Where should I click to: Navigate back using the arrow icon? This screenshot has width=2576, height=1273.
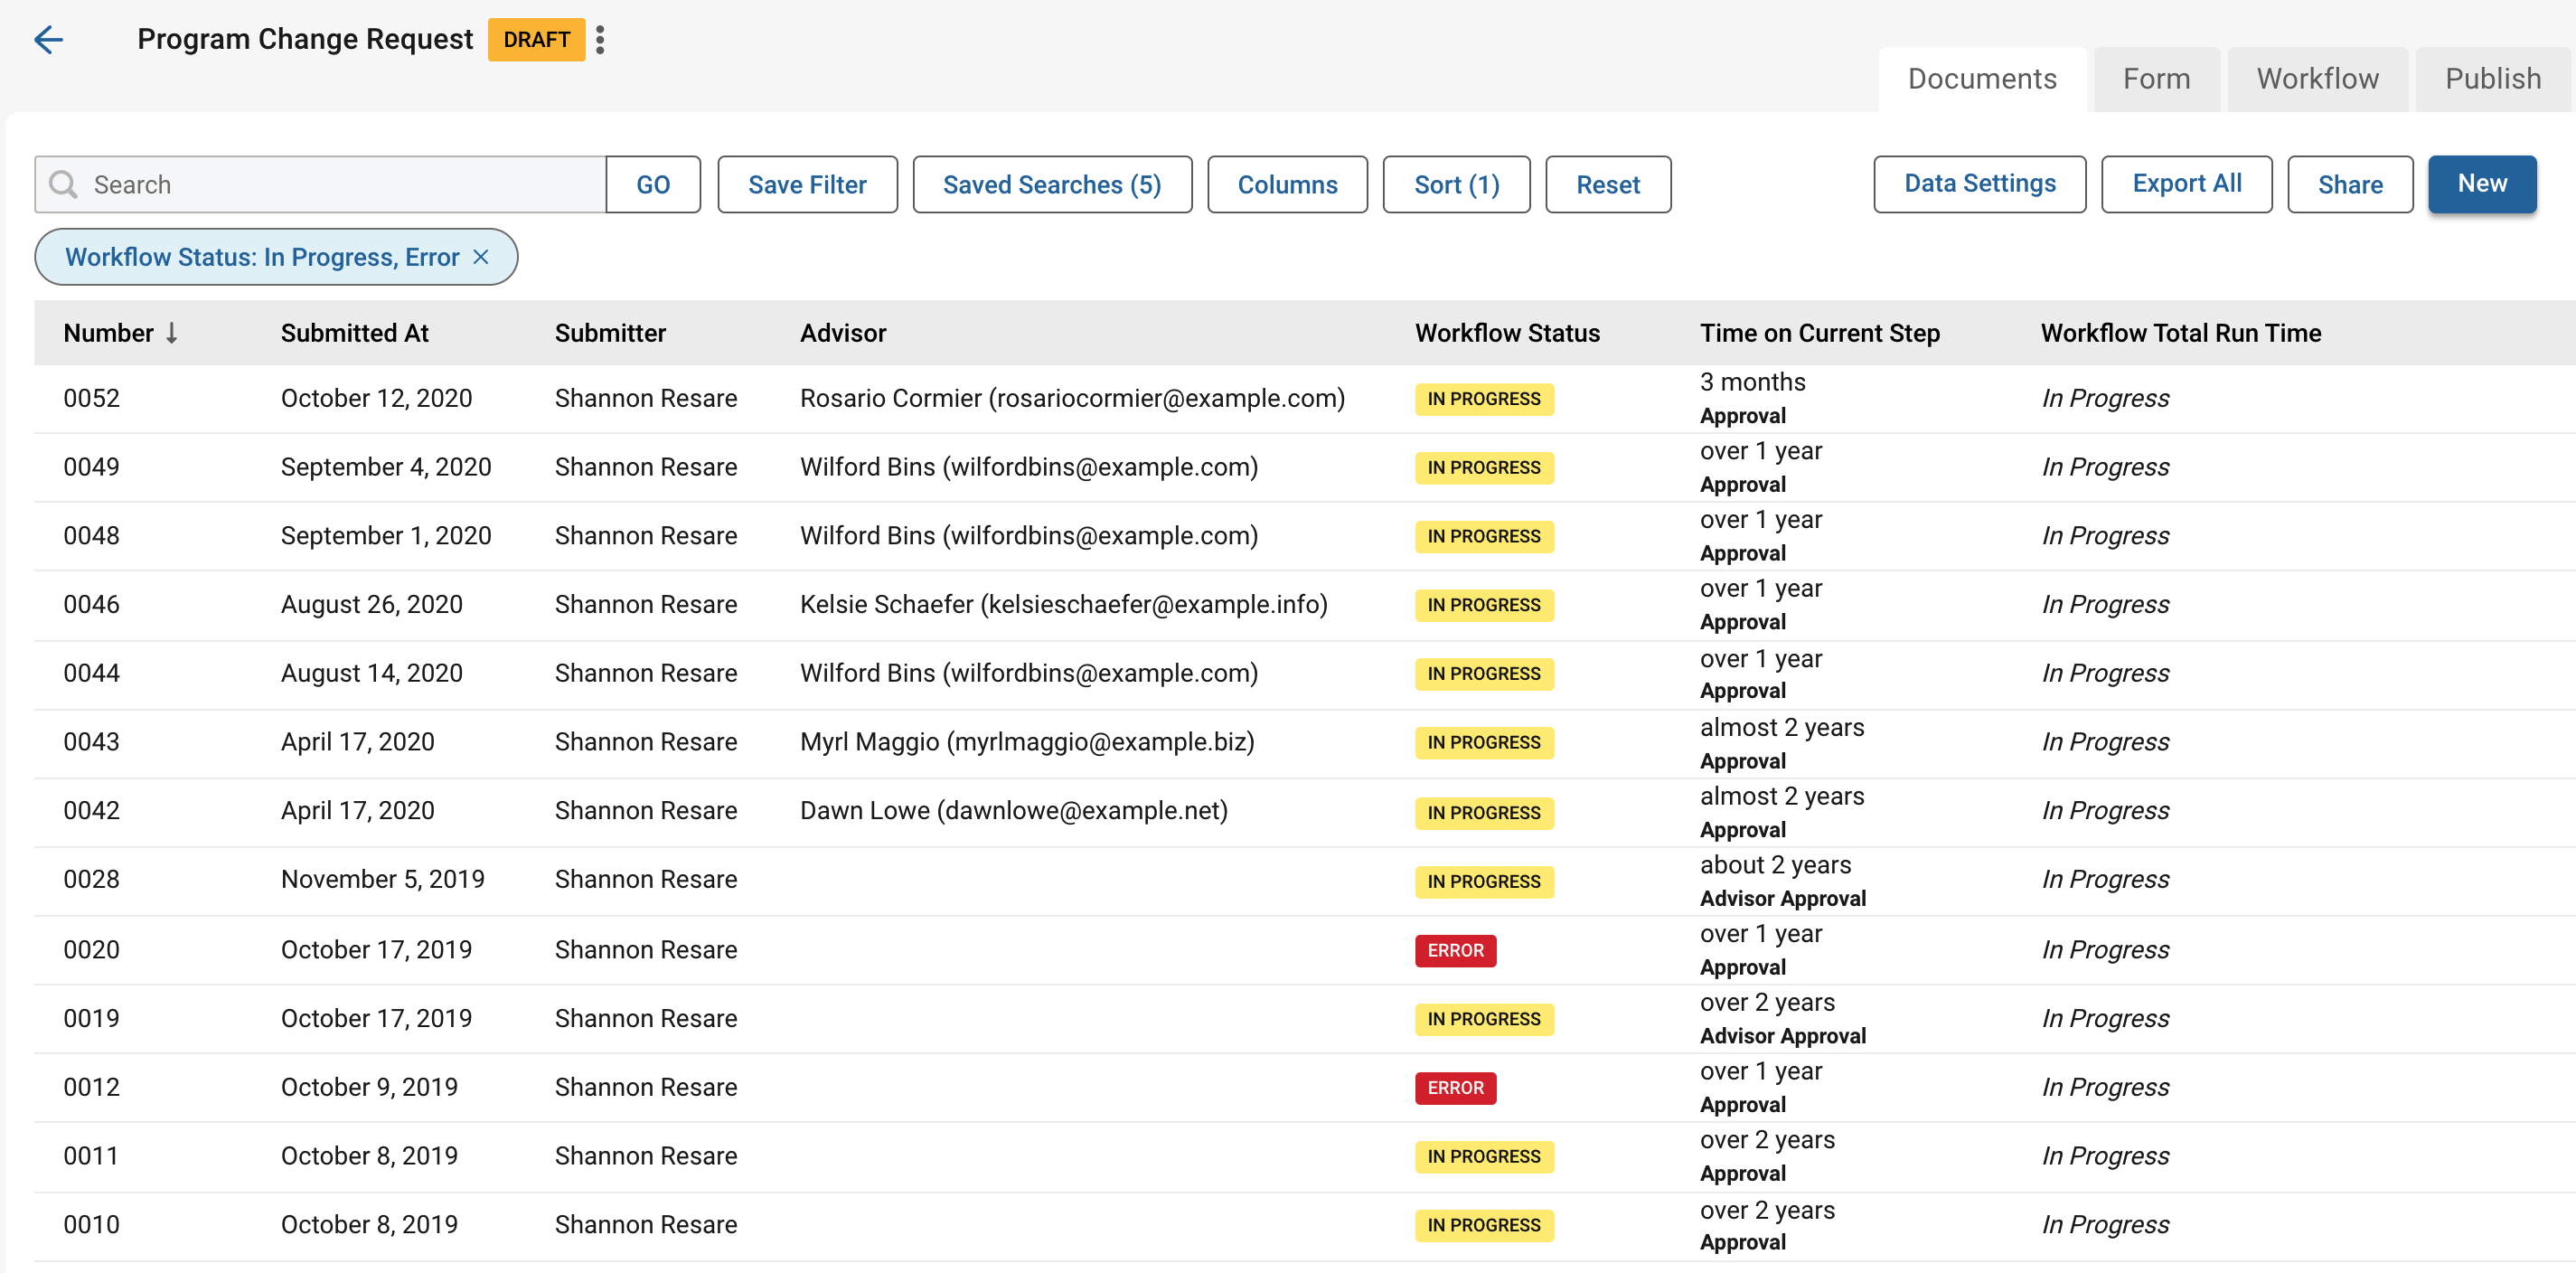(x=48, y=40)
